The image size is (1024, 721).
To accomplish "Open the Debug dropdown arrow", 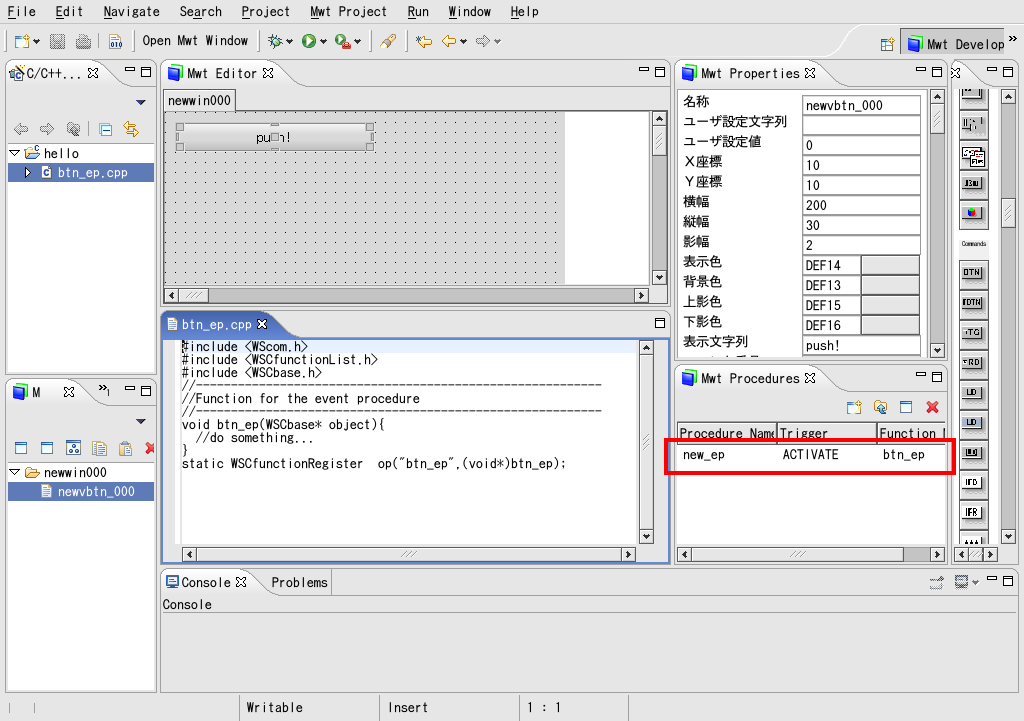I will pyautogui.click(x=289, y=42).
